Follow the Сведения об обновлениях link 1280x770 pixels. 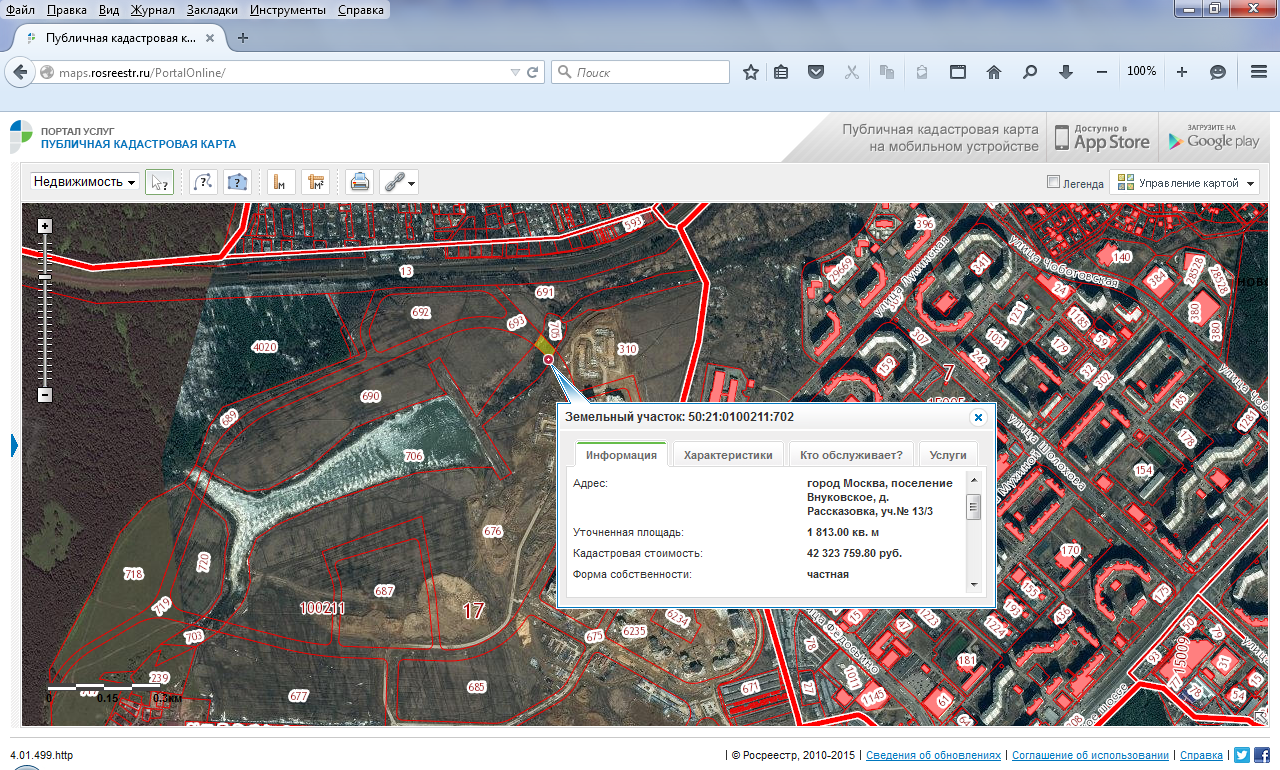click(x=933, y=755)
